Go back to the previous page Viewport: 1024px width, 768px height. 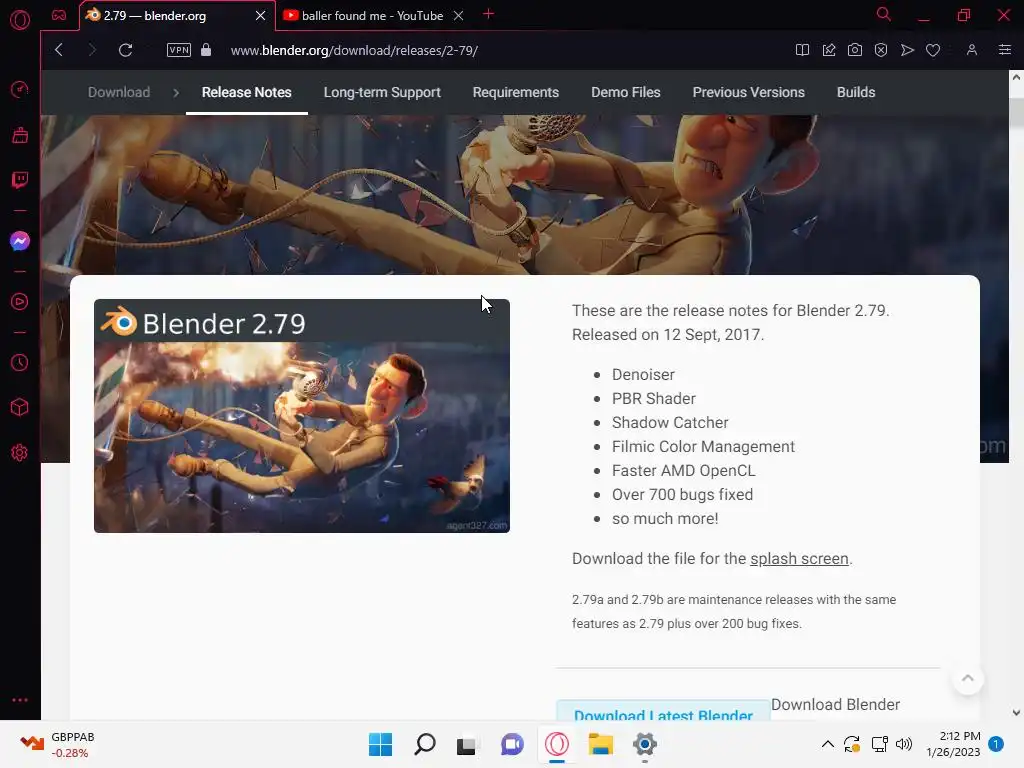tap(59, 50)
